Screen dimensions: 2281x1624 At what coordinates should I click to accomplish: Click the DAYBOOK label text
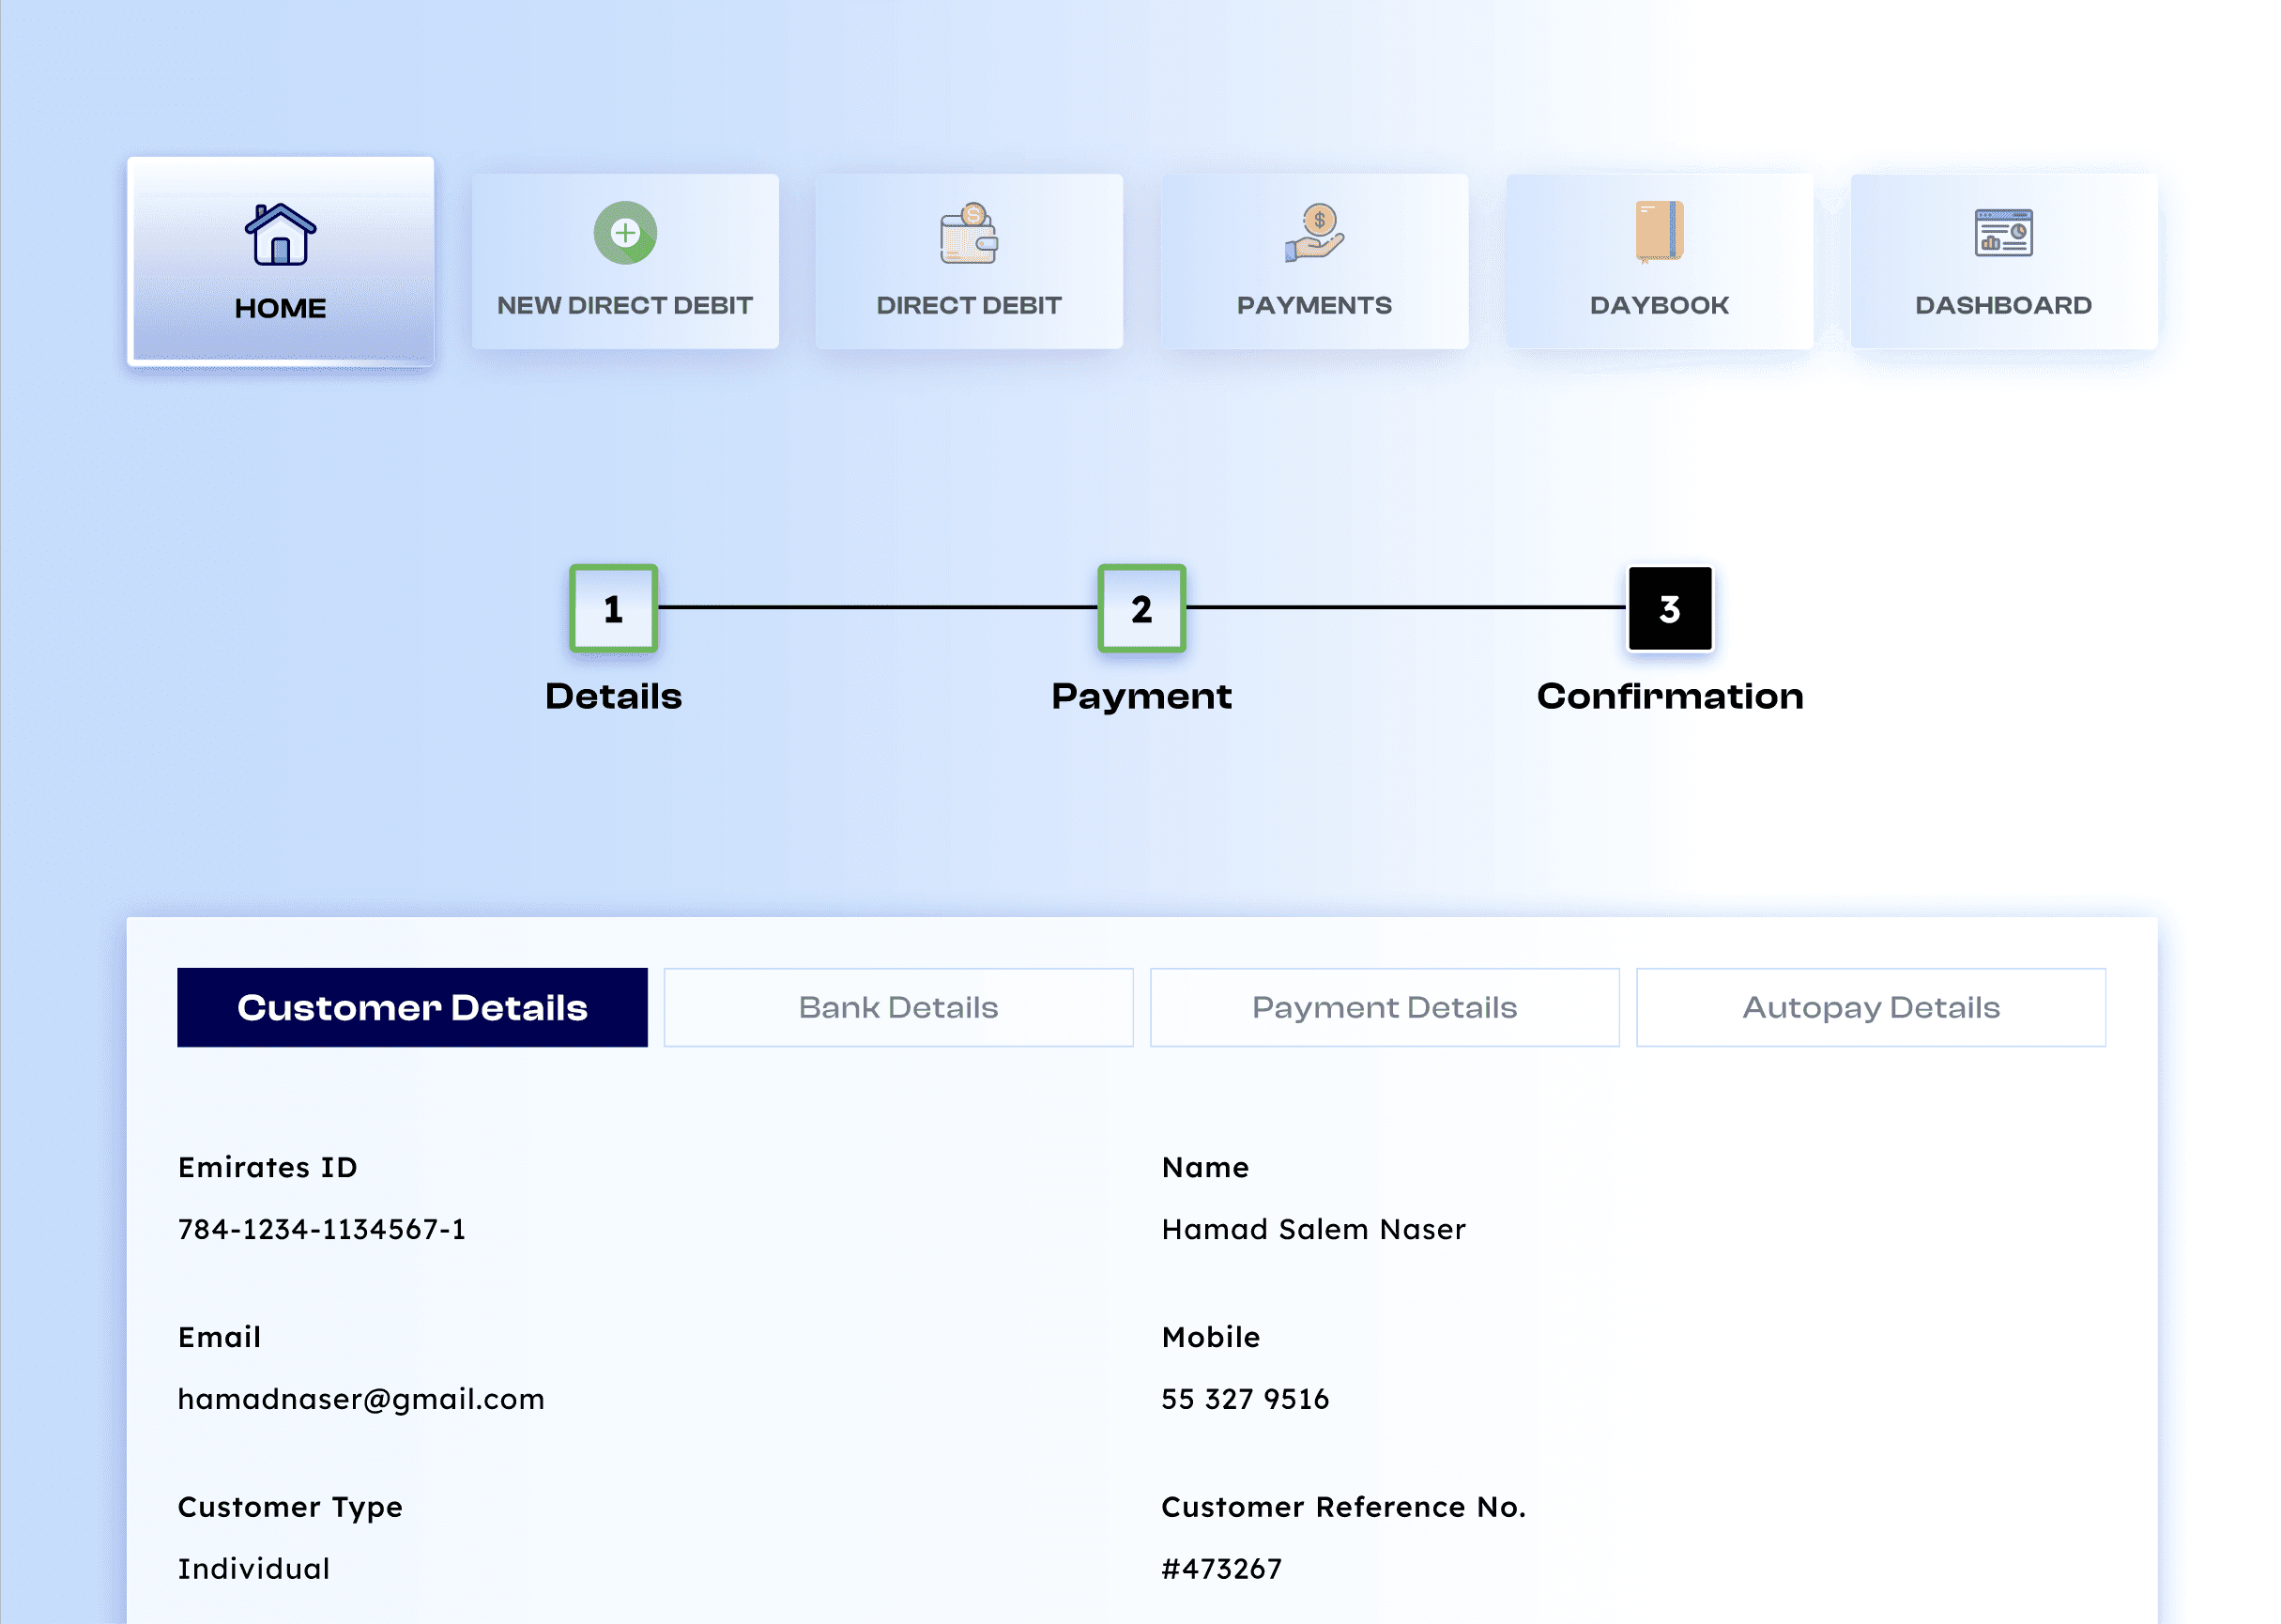click(x=1659, y=305)
